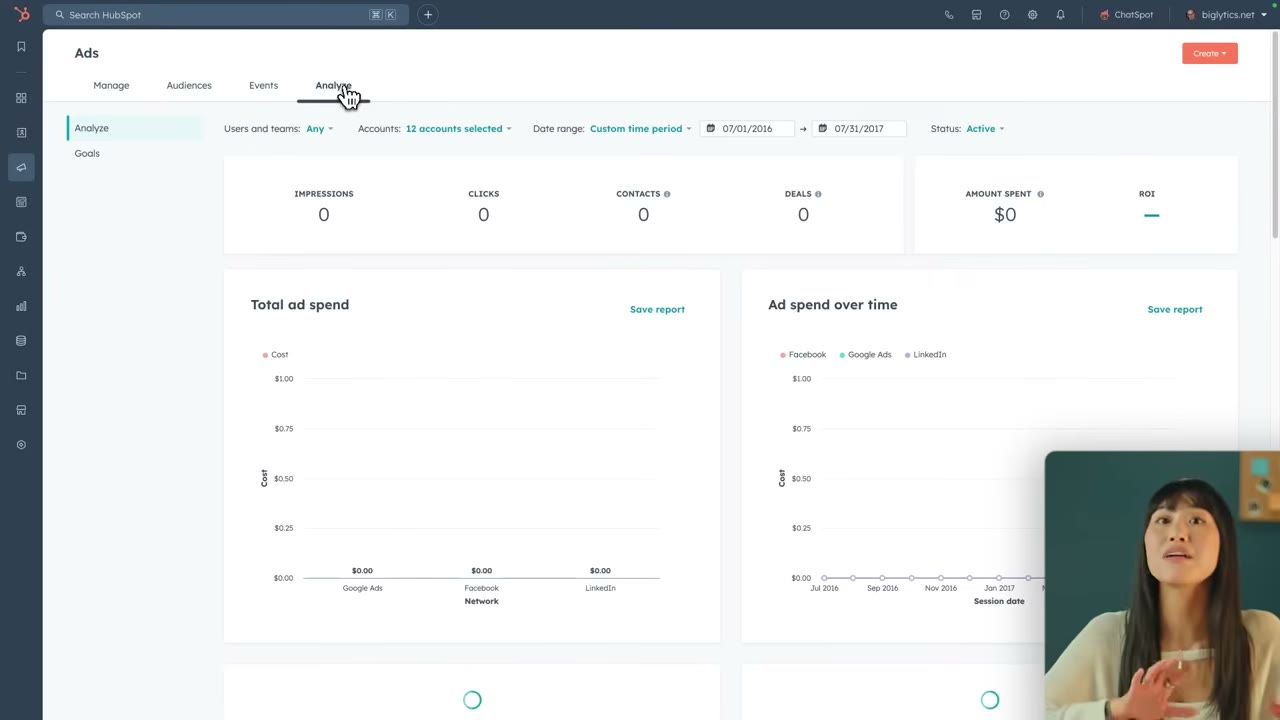Image resolution: width=1280 pixels, height=720 pixels.
Task: Click the HubSpot sprocket logo
Action: click(x=21, y=14)
